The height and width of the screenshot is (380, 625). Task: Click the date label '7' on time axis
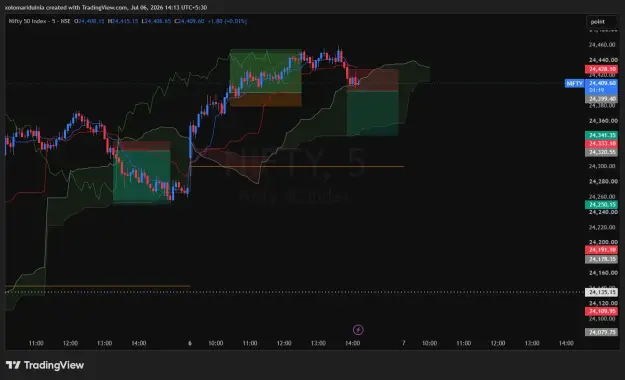point(403,343)
